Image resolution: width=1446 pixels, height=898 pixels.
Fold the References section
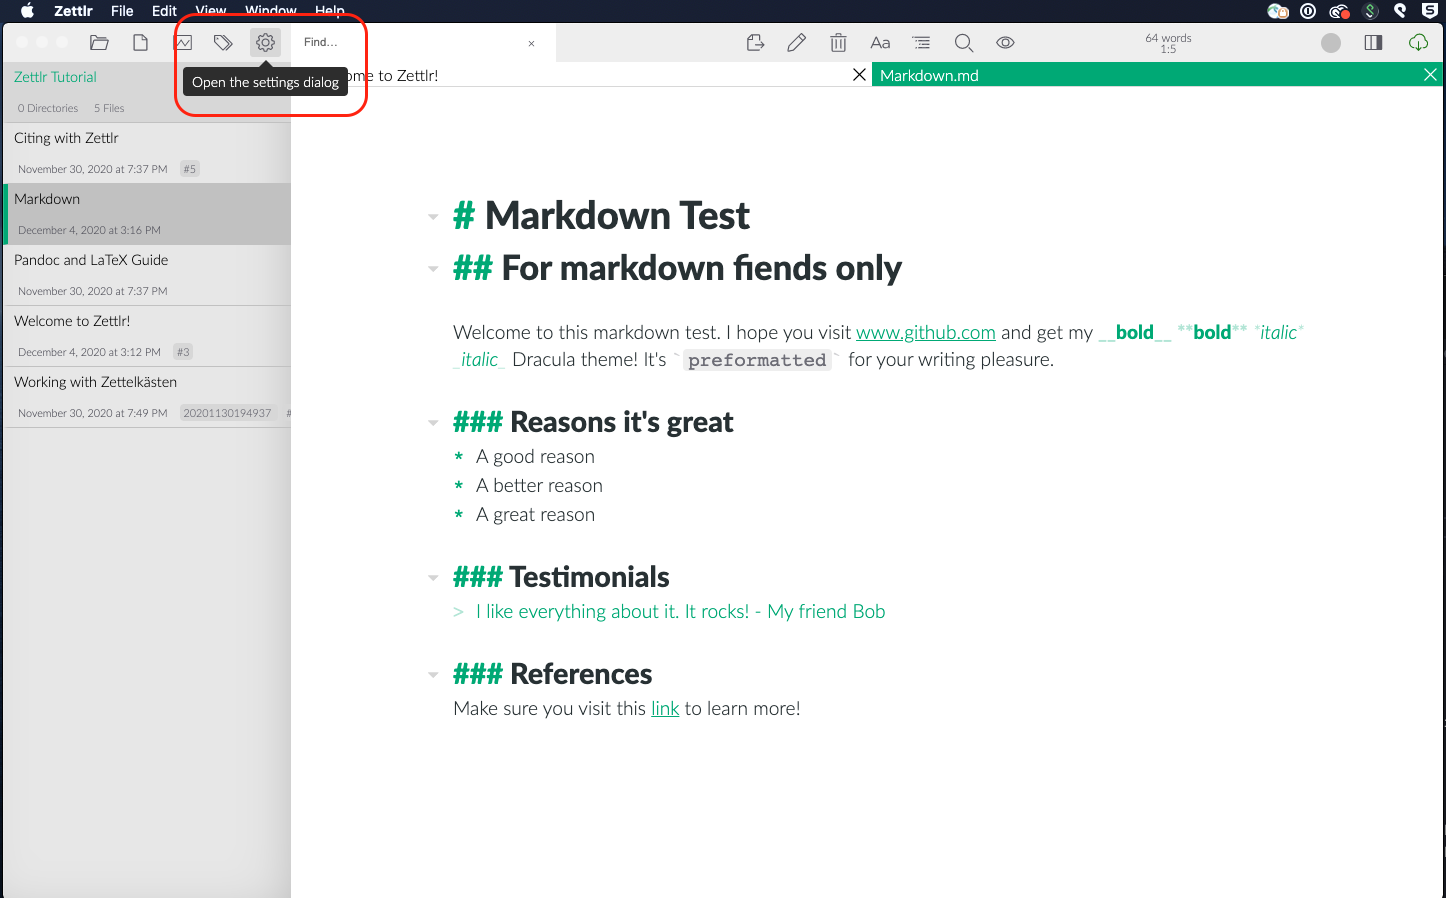point(433,675)
